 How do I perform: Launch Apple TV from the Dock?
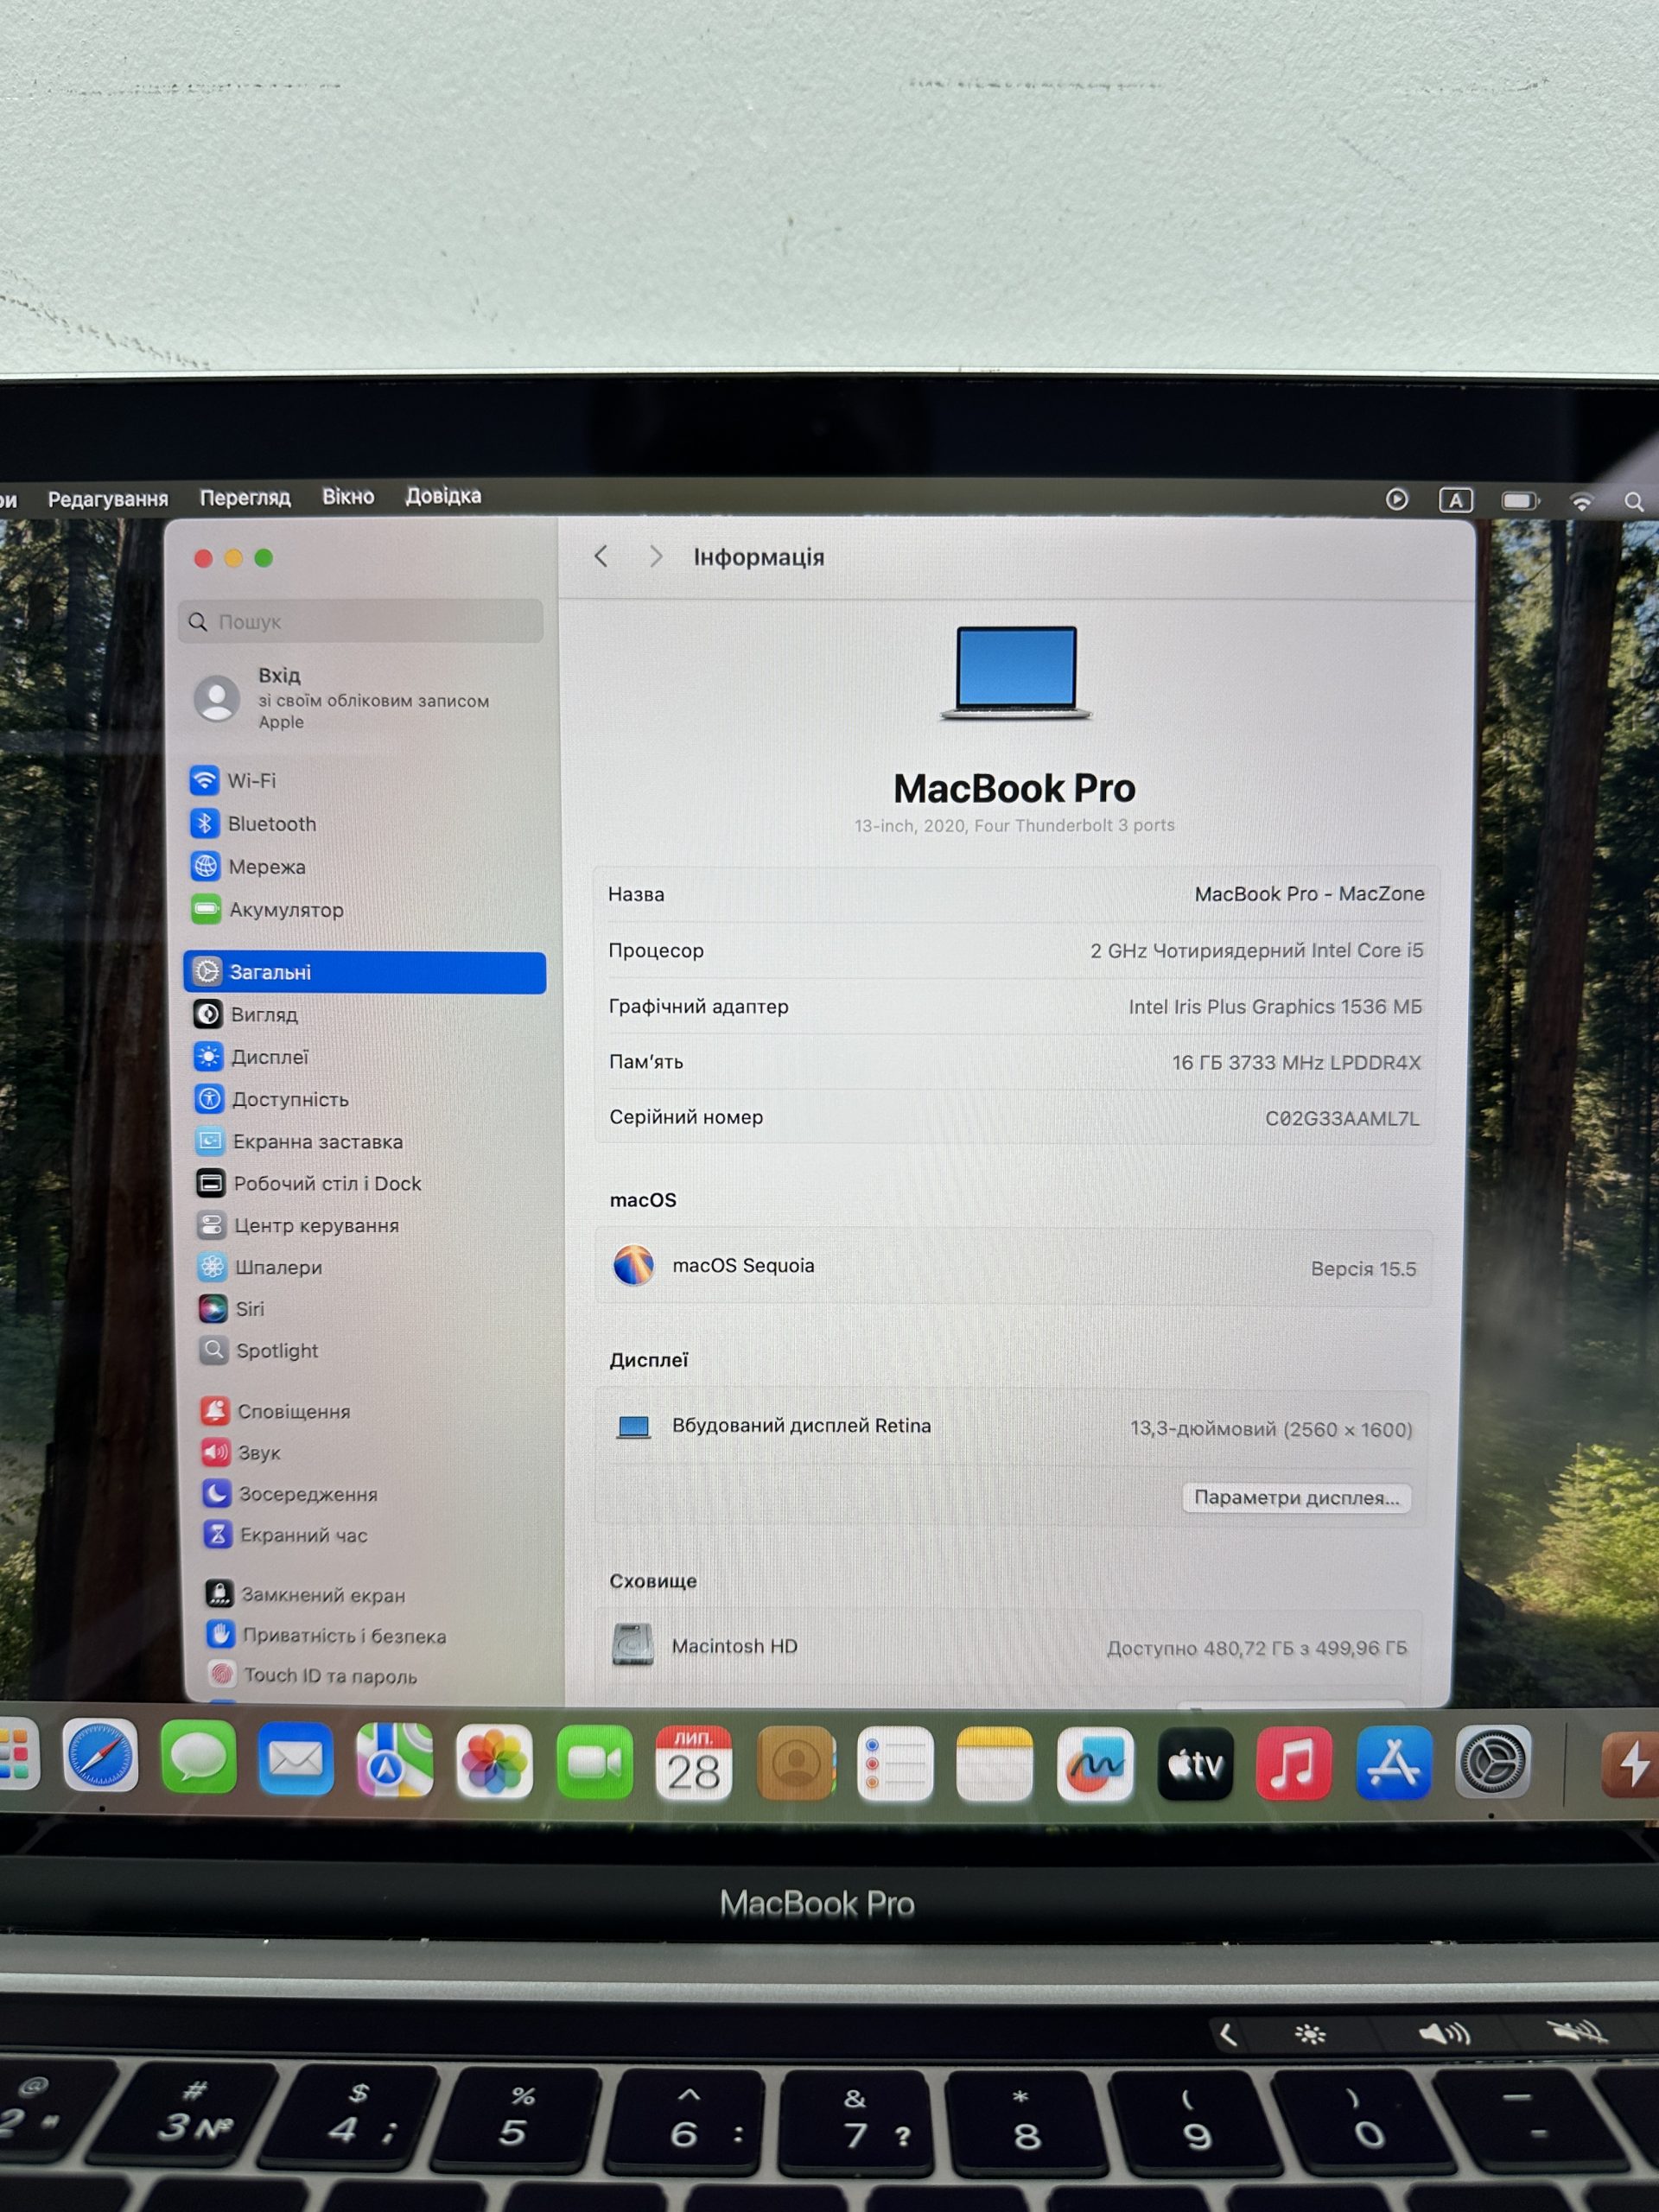1195,1765
